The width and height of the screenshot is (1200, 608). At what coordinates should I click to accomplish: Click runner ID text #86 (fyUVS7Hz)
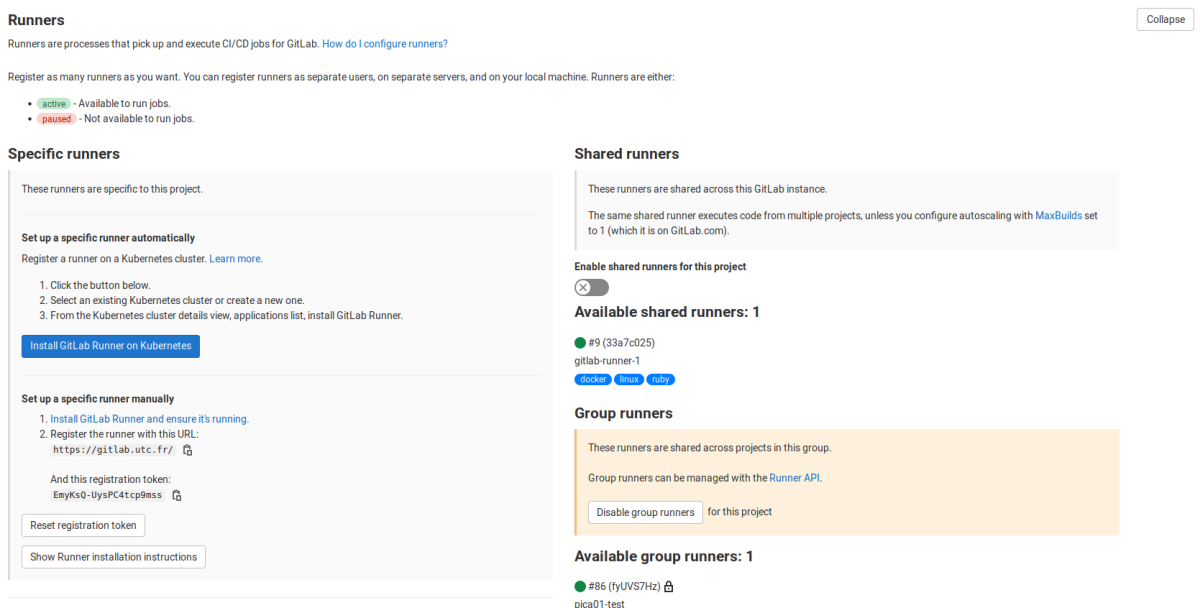624,587
